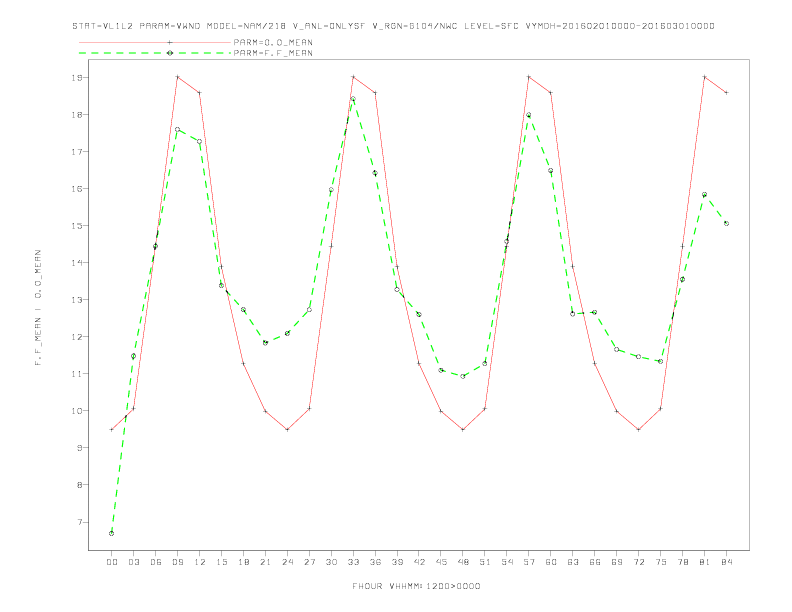The height and width of the screenshot is (612, 792).
Task: Click x-axis forecast hour label 24
Action: coord(287,562)
